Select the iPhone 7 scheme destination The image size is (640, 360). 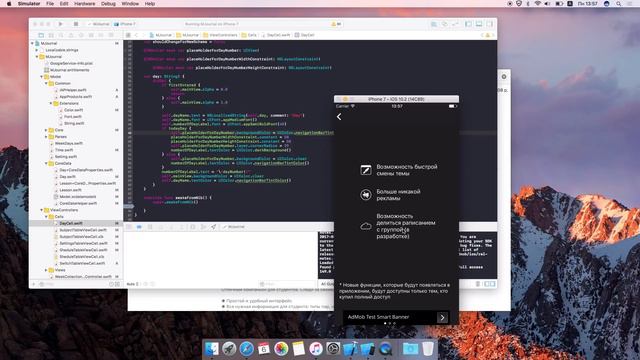(125, 24)
